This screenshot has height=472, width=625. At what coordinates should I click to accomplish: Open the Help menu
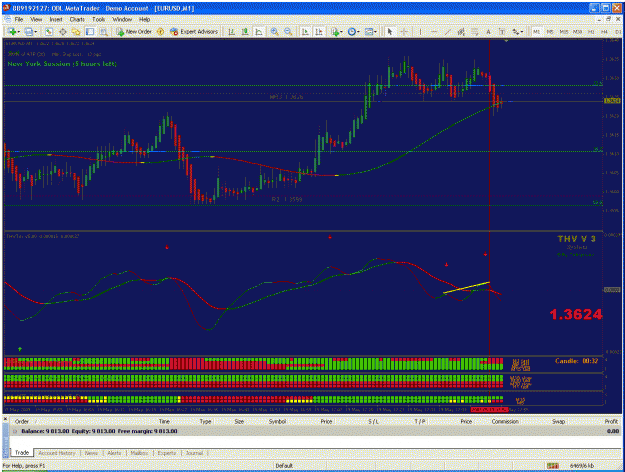144,19
